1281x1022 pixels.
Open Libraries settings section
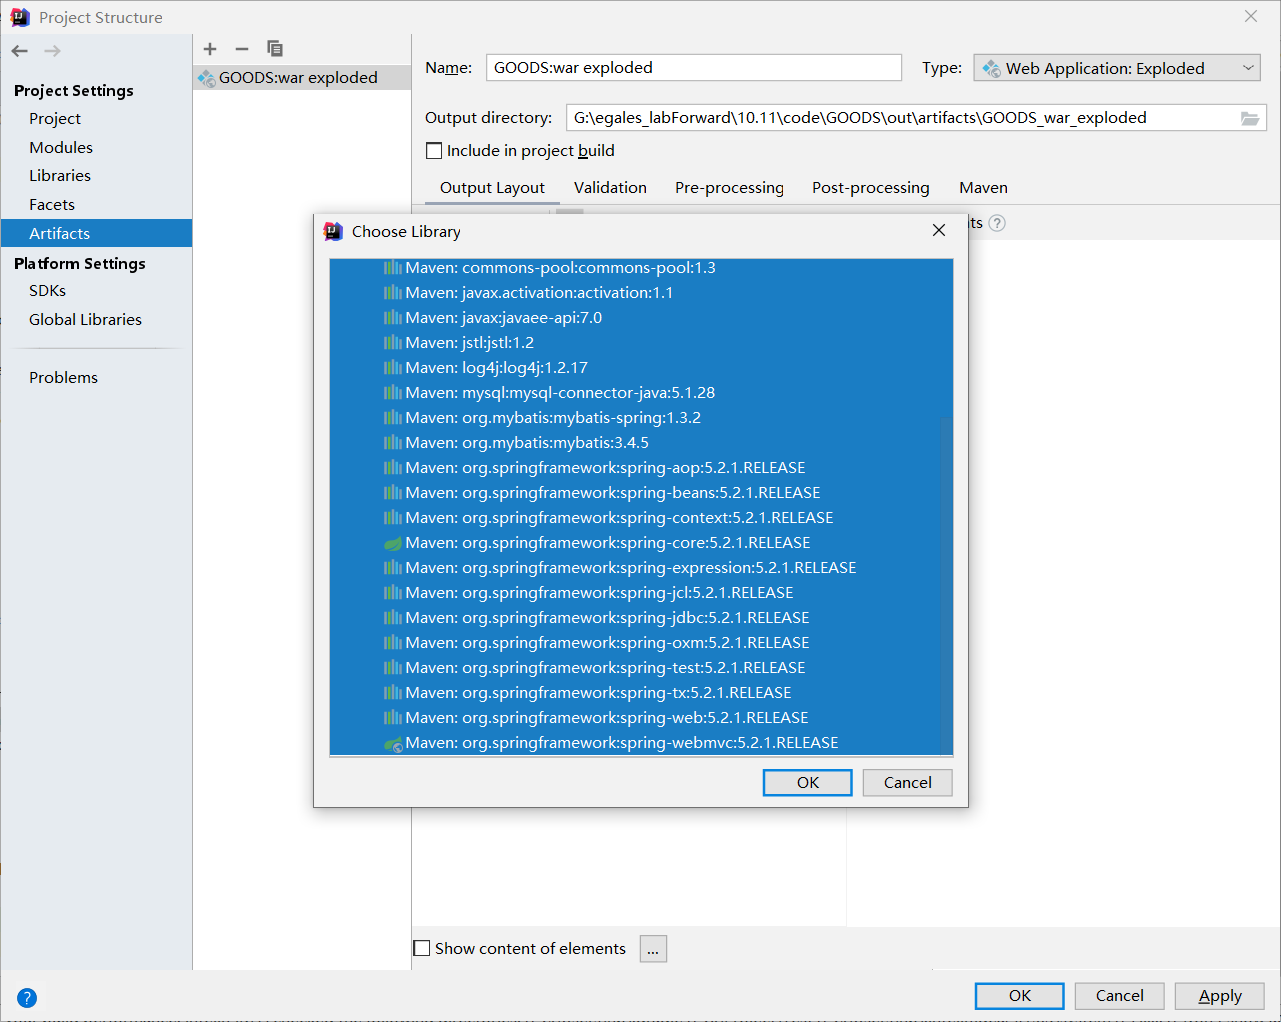point(60,176)
